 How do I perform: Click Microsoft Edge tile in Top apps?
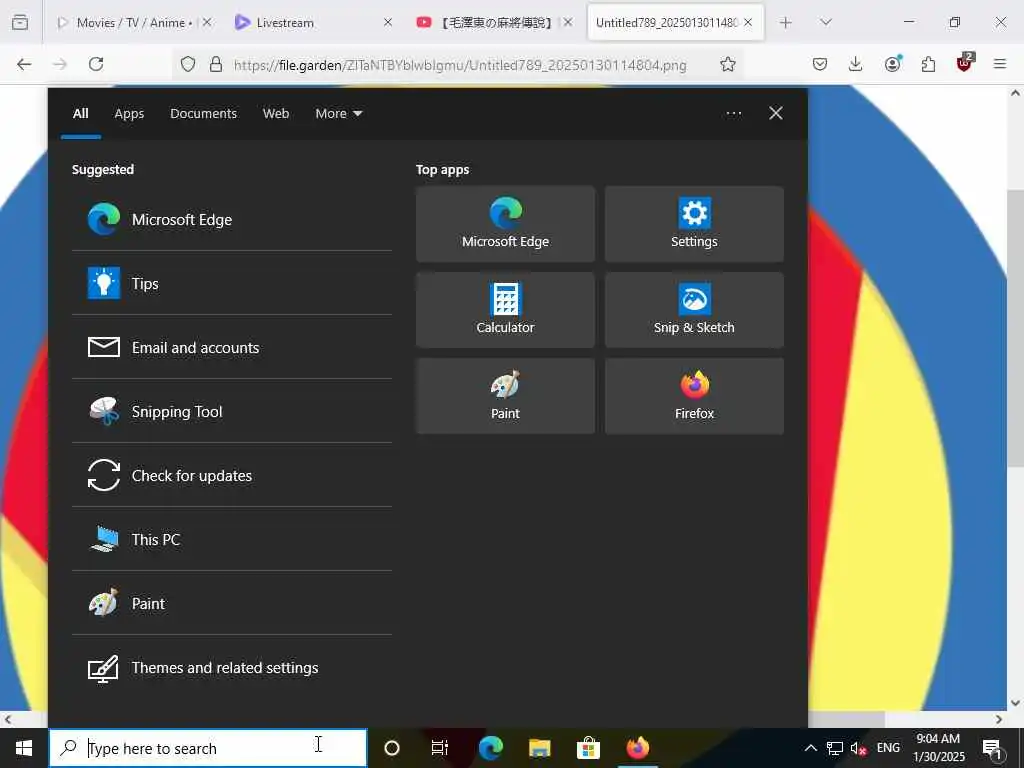point(505,224)
